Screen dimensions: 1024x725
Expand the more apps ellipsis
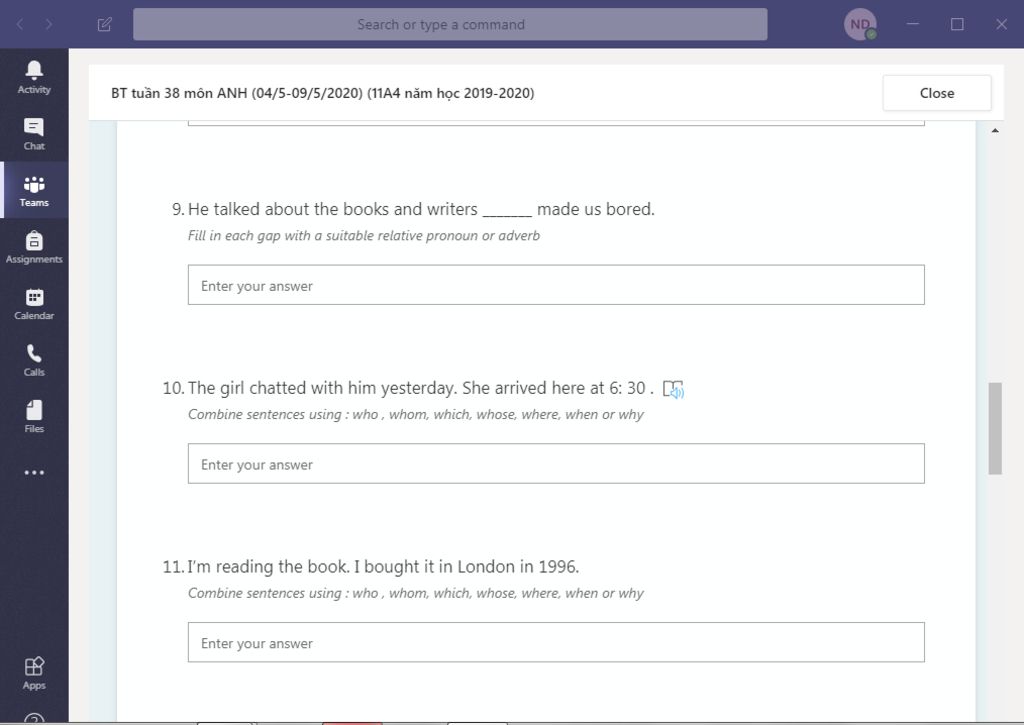coord(34,472)
